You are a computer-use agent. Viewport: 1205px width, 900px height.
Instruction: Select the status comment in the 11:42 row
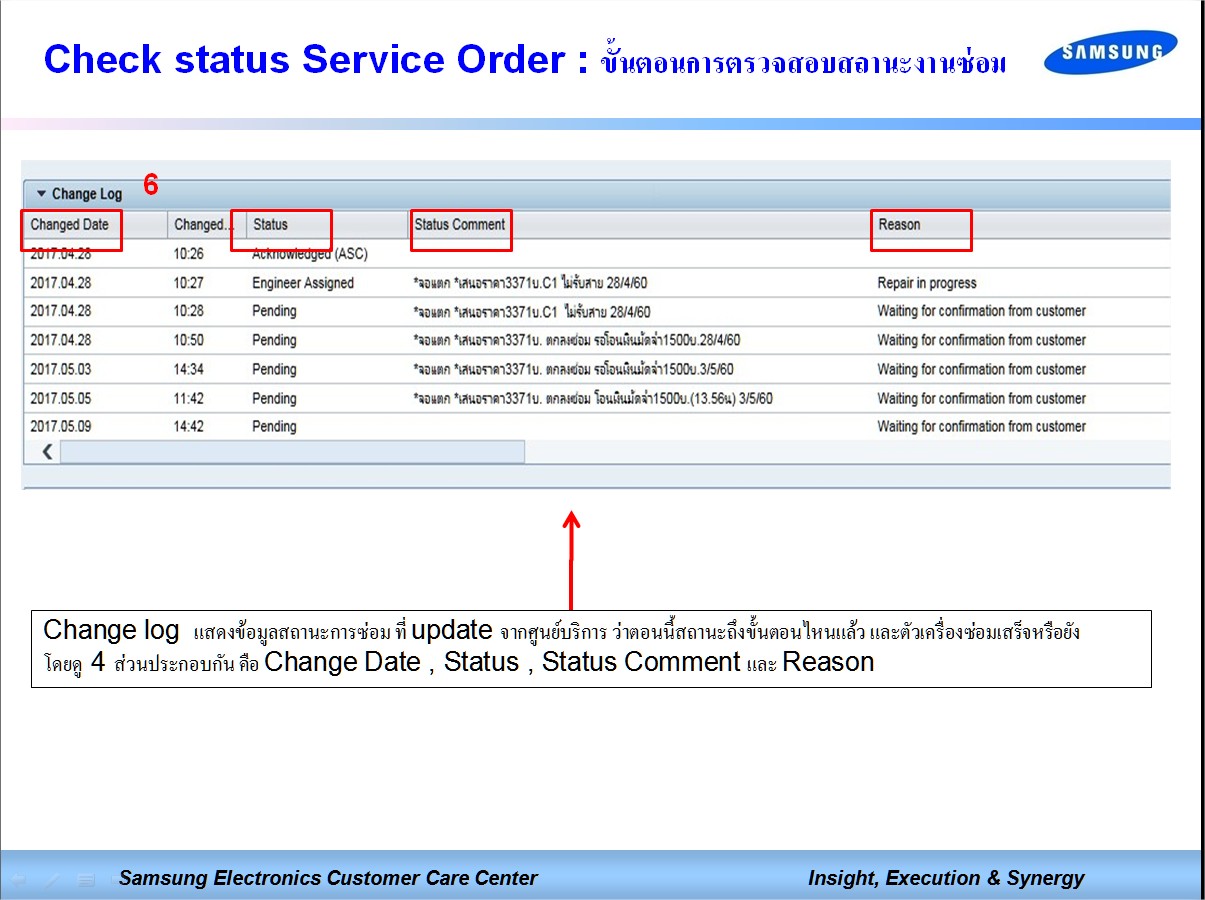coord(593,398)
